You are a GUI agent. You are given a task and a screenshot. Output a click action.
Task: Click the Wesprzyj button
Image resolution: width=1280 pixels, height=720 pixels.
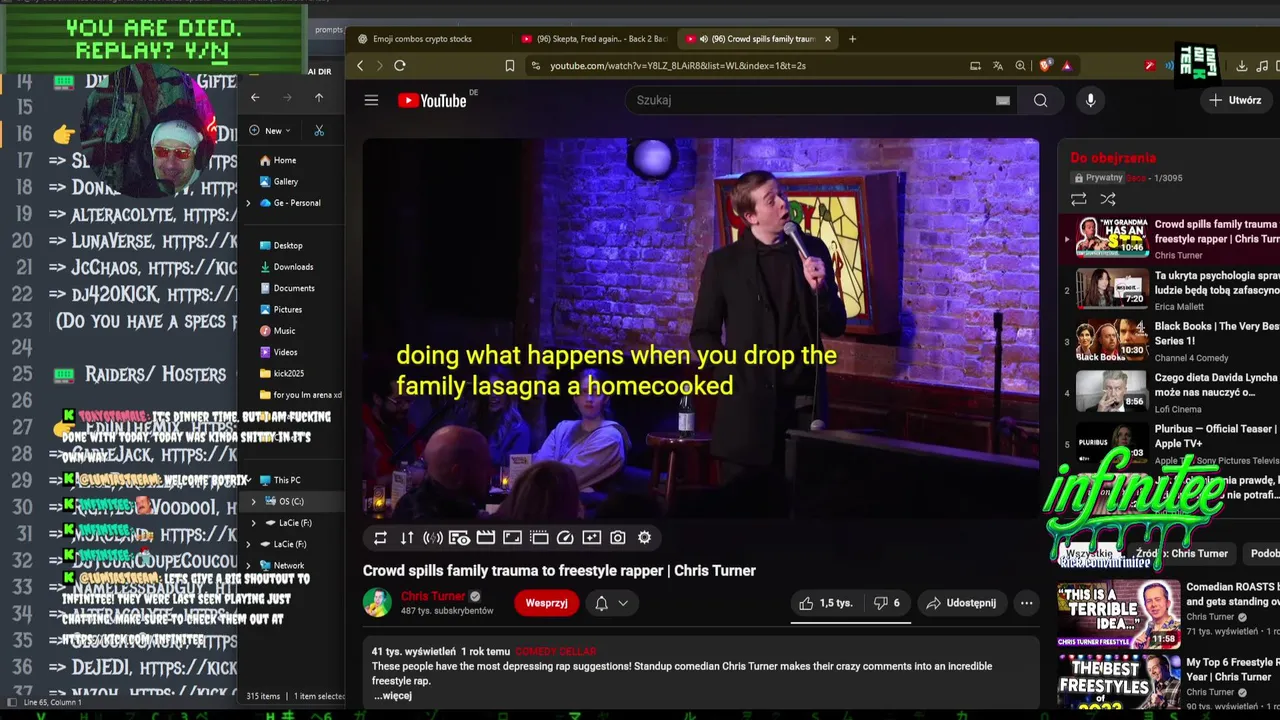pos(546,603)
